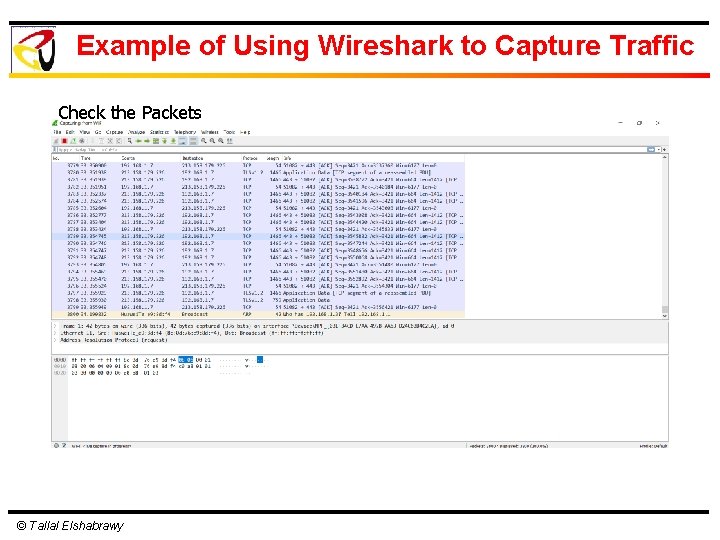Open the Statistics menu

pyautogui.click(x=159, y=132)
